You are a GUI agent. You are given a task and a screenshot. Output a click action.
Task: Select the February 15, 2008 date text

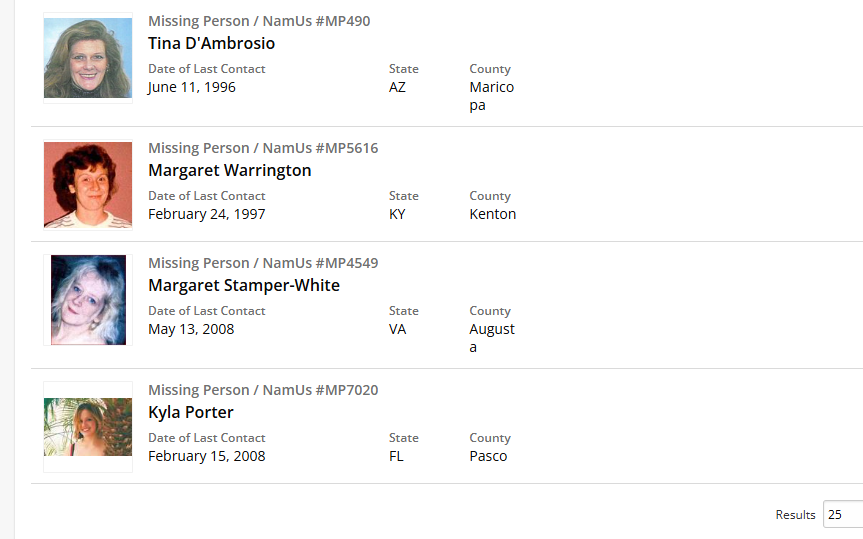tap(207, 456)
